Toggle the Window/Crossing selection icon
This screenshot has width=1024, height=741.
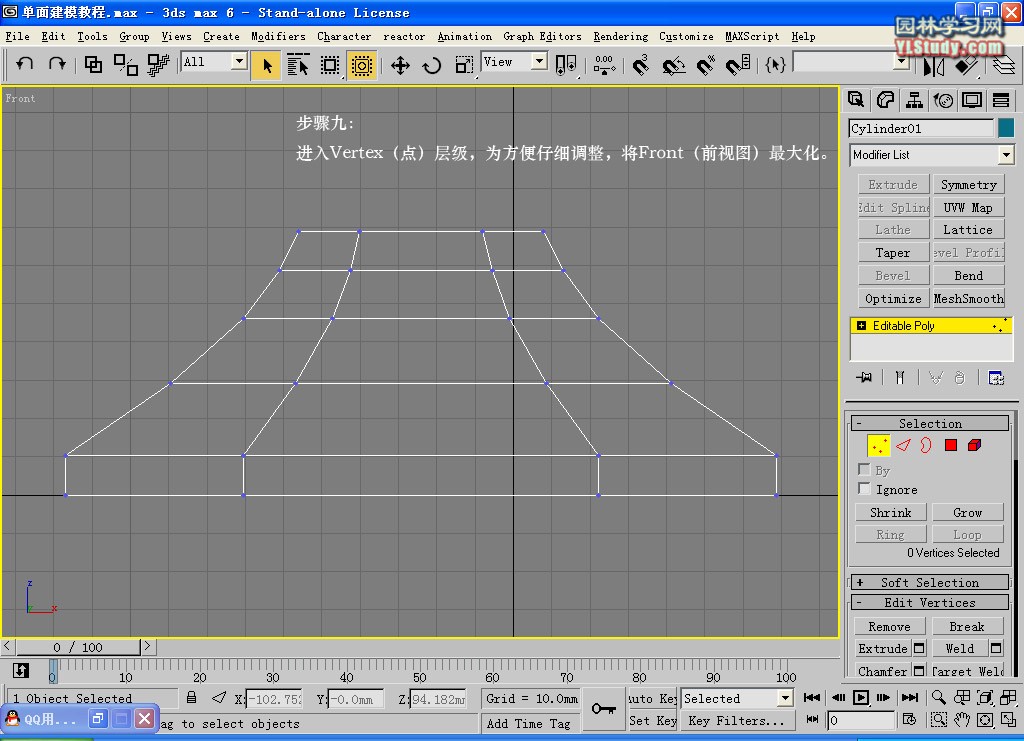click(362, 65)
